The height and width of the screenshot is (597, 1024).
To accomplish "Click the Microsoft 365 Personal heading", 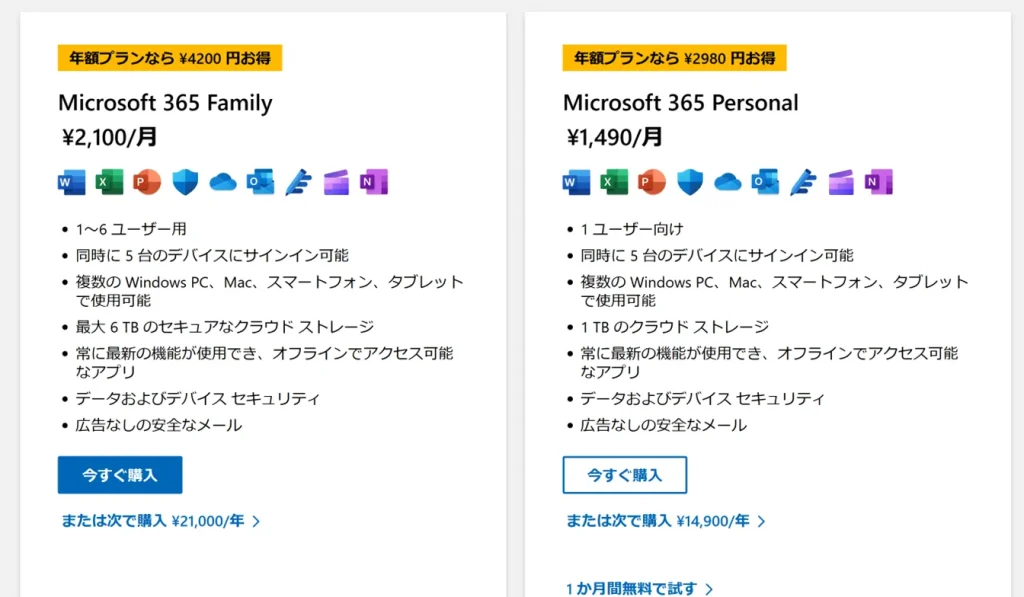I will tap(680, 103).
